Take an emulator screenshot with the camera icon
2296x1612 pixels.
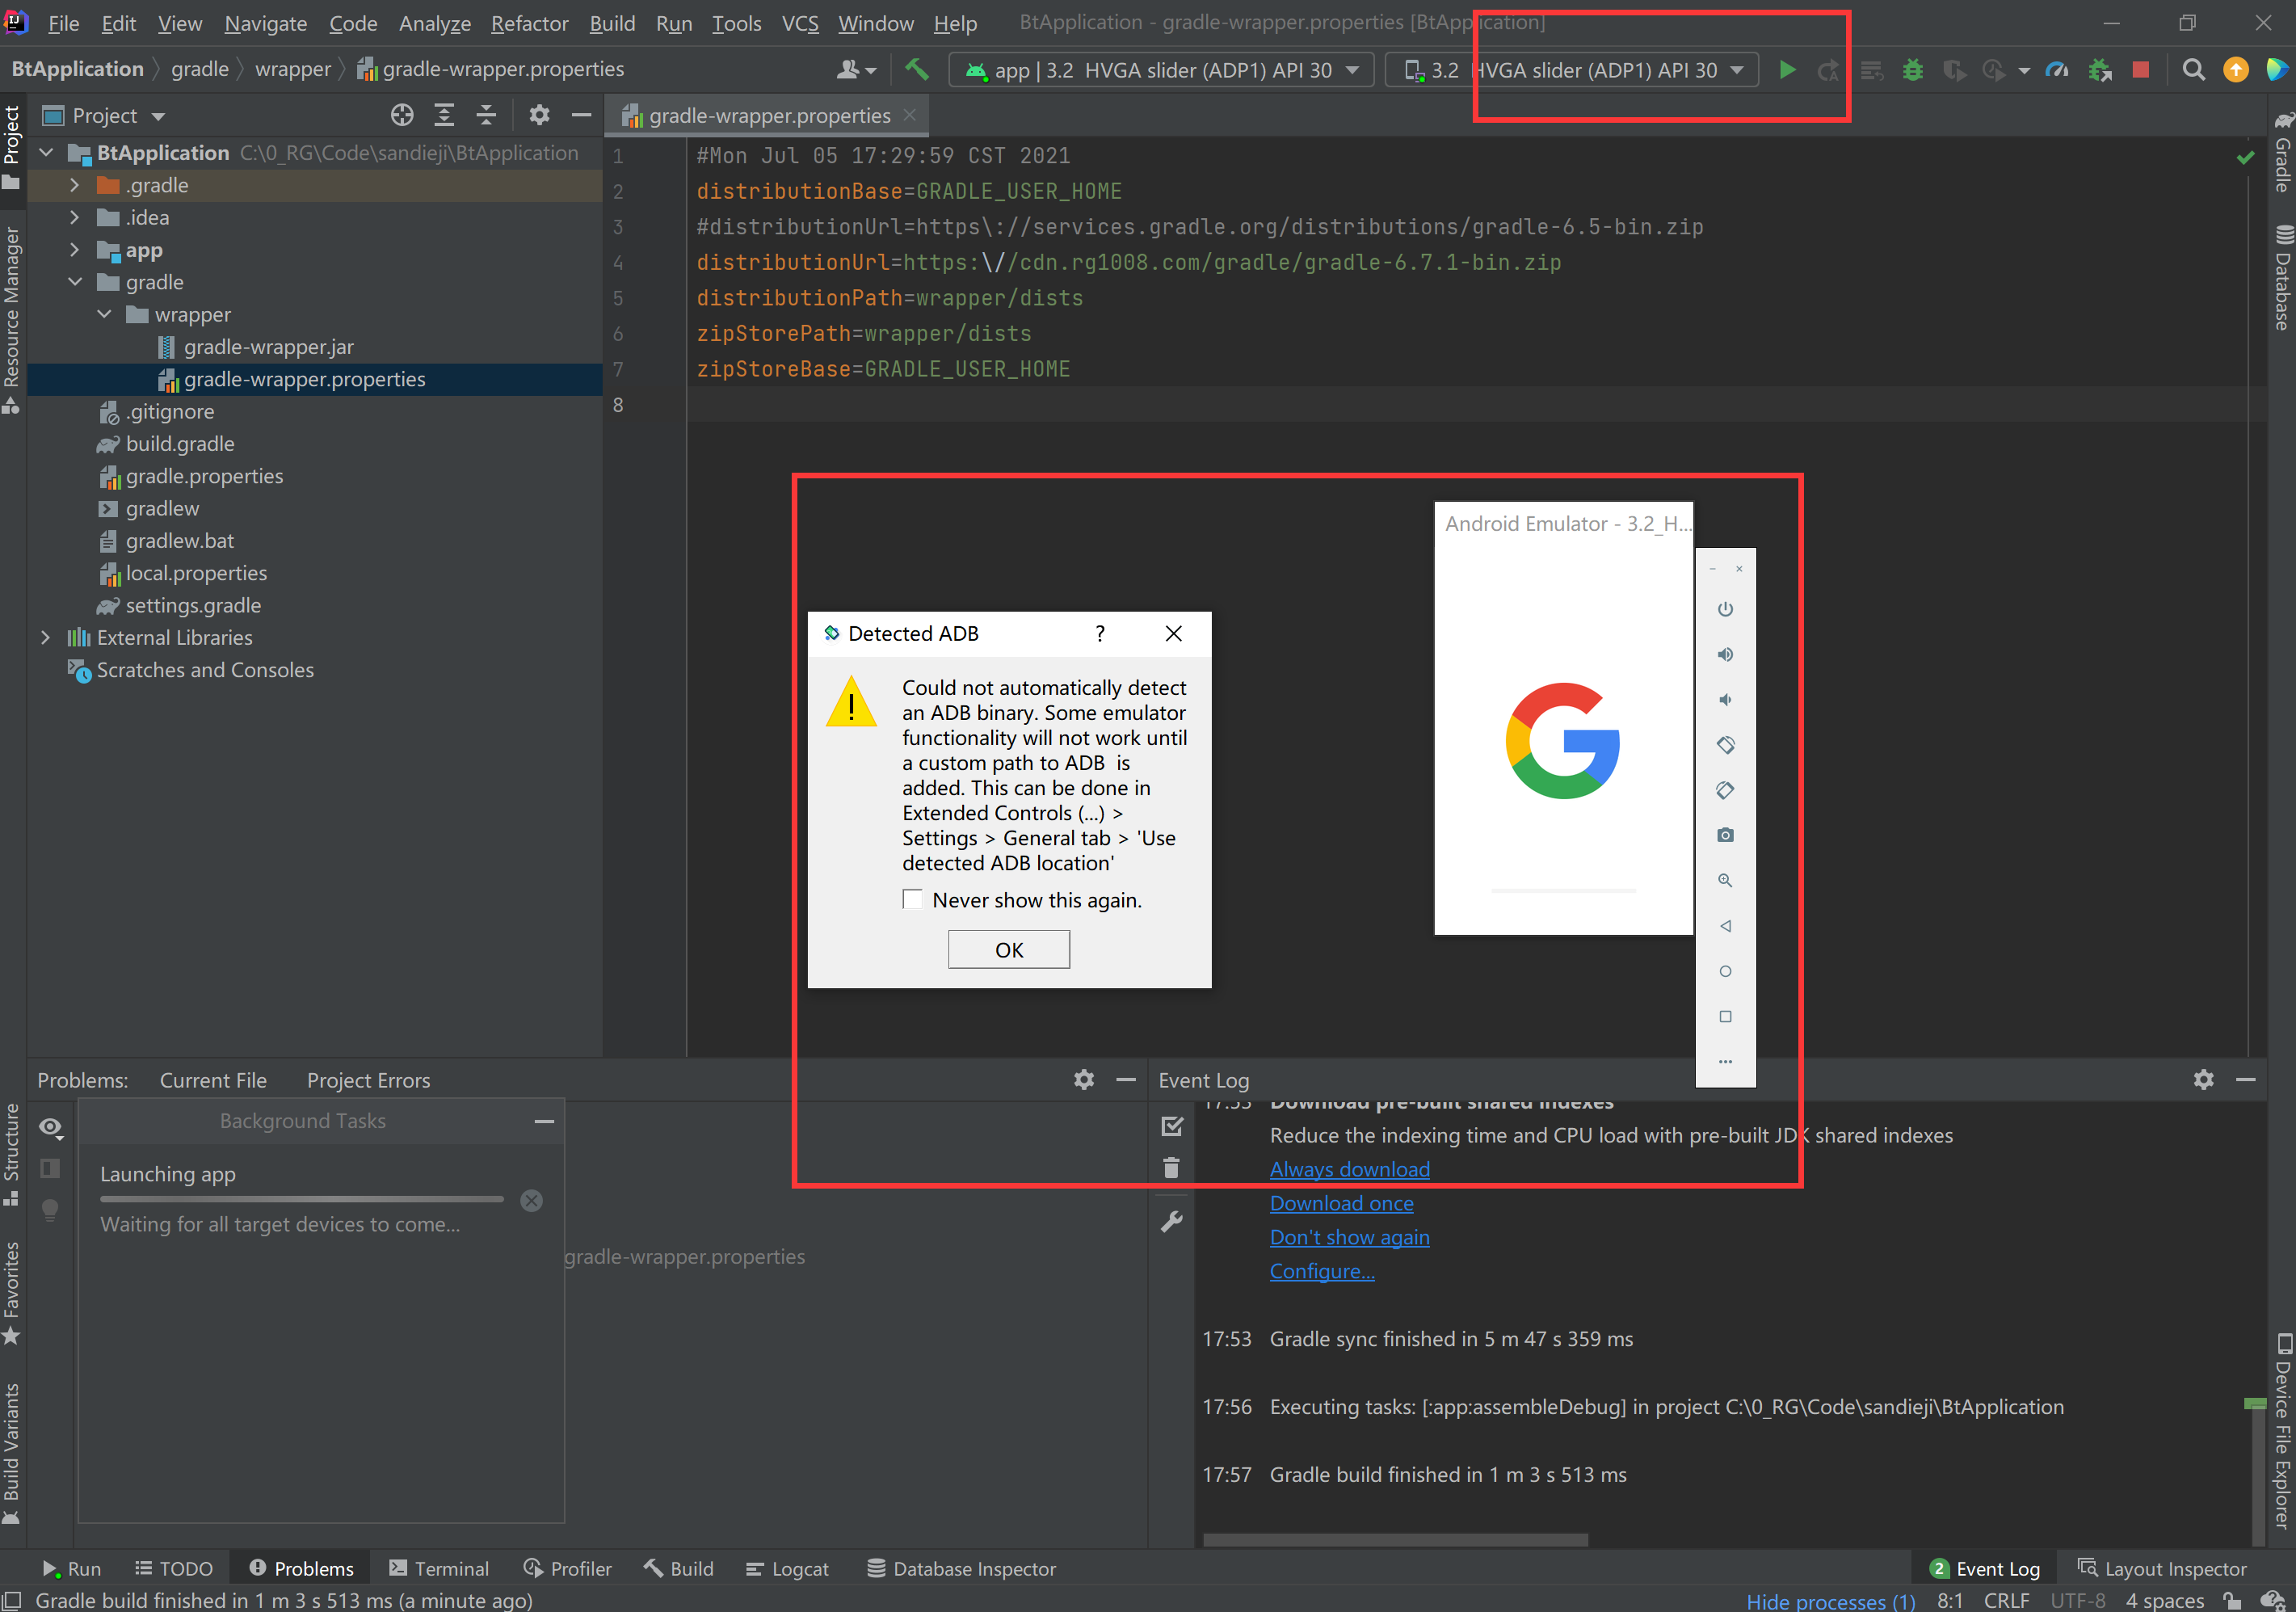point(1725,835)
